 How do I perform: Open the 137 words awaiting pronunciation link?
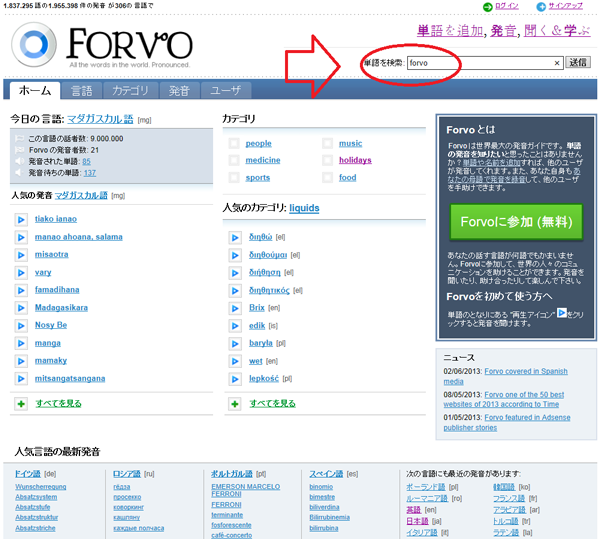(x=90, y=173)
